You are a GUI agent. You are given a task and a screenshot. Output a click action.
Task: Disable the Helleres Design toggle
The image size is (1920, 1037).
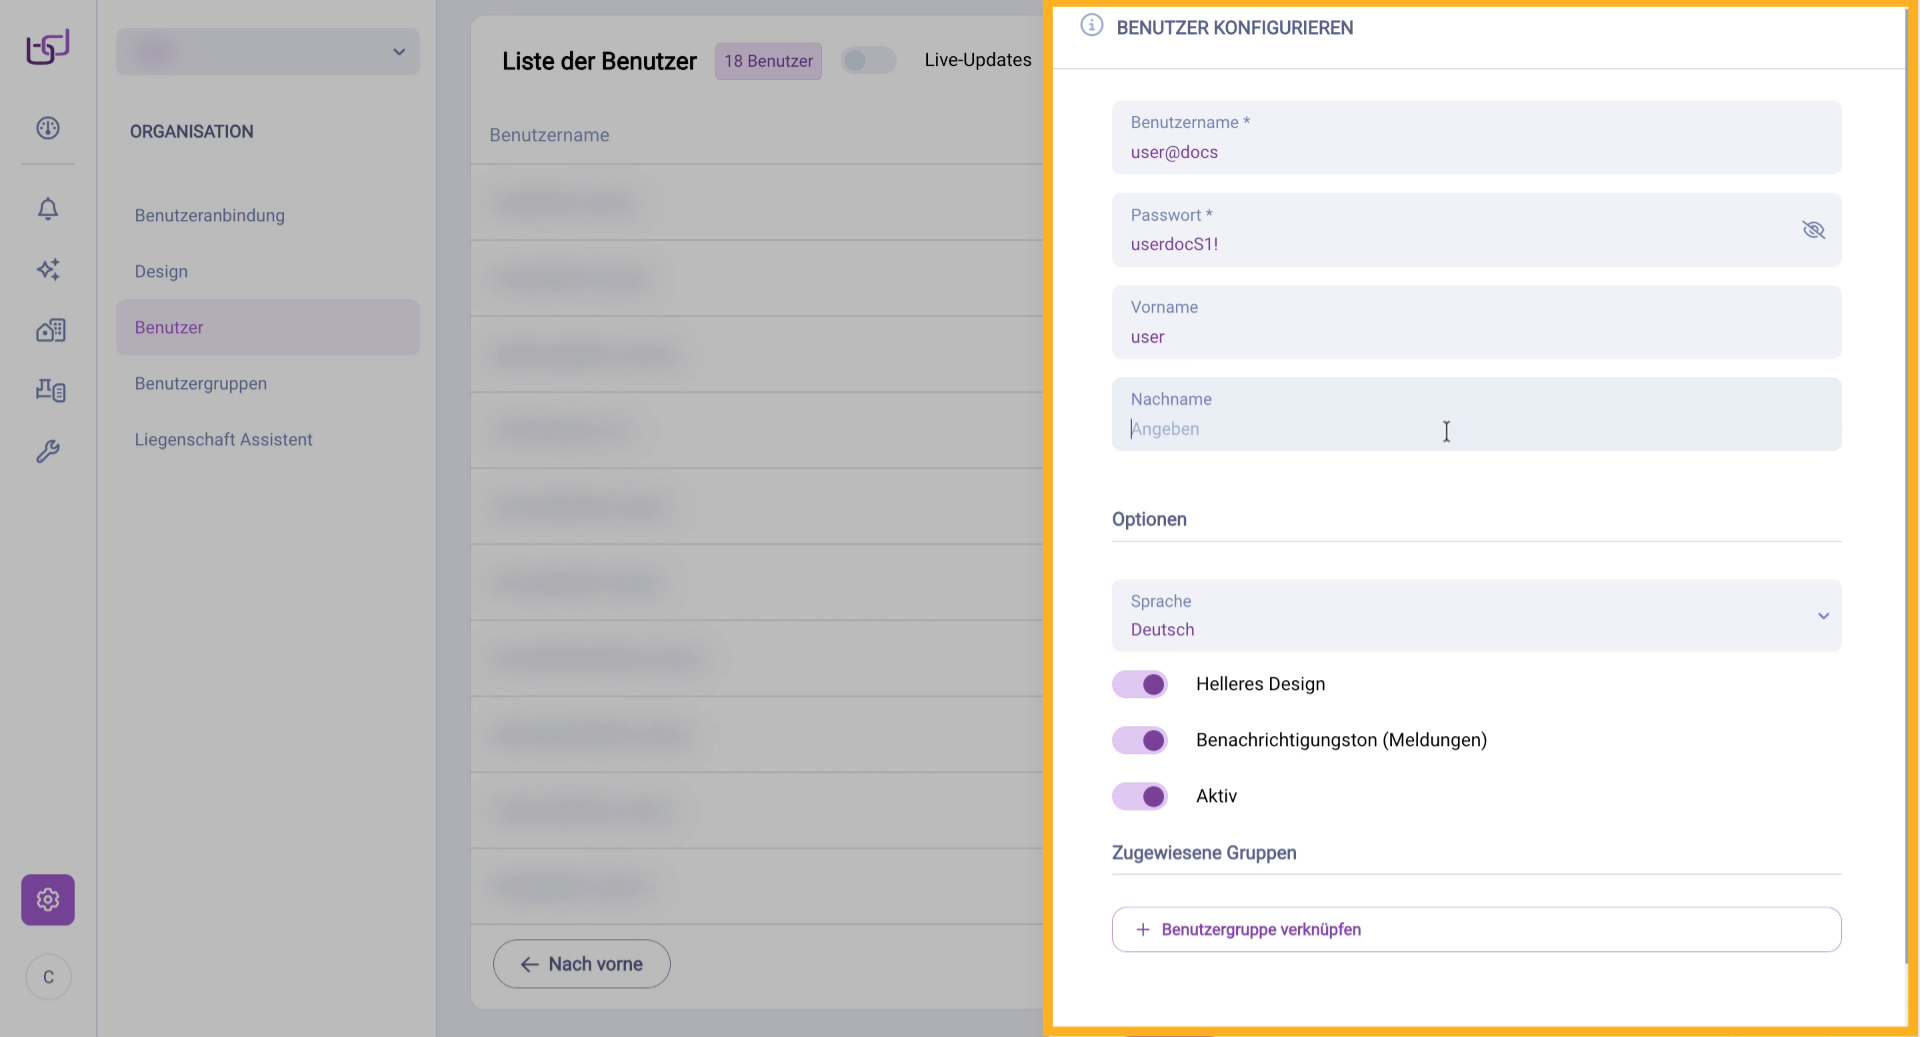click(1140, 684)
